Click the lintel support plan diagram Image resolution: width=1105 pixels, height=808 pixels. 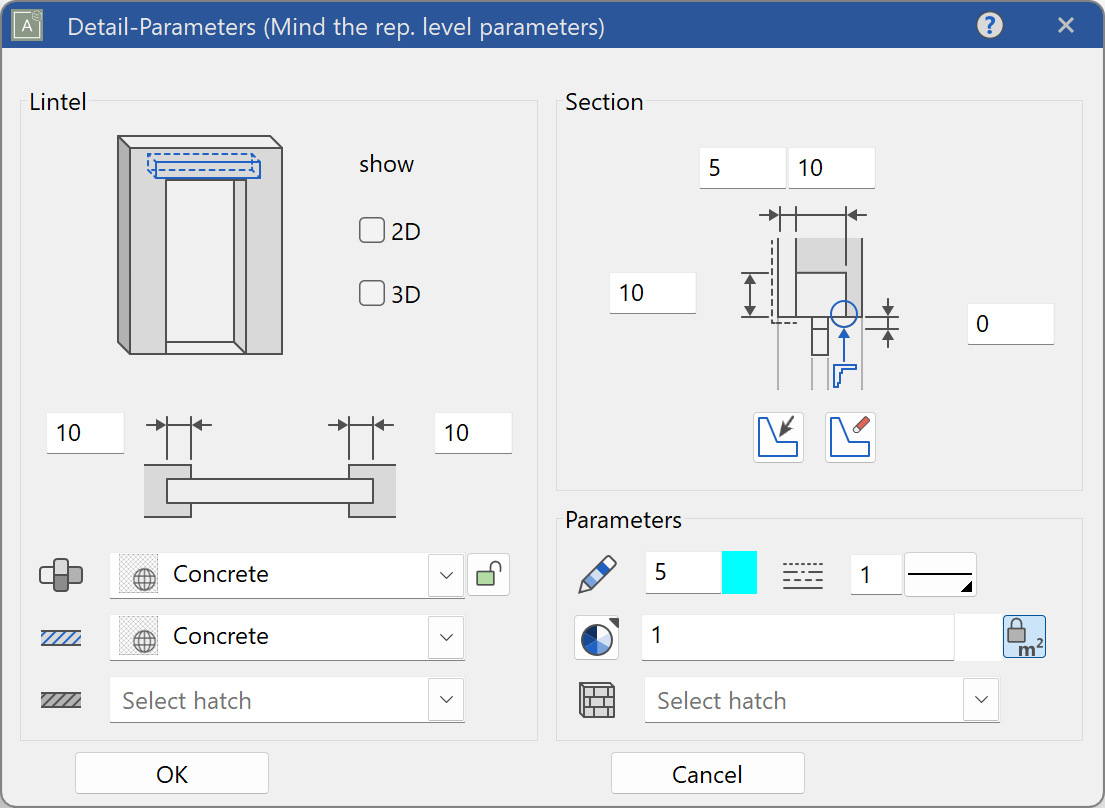tap(270, 468)
